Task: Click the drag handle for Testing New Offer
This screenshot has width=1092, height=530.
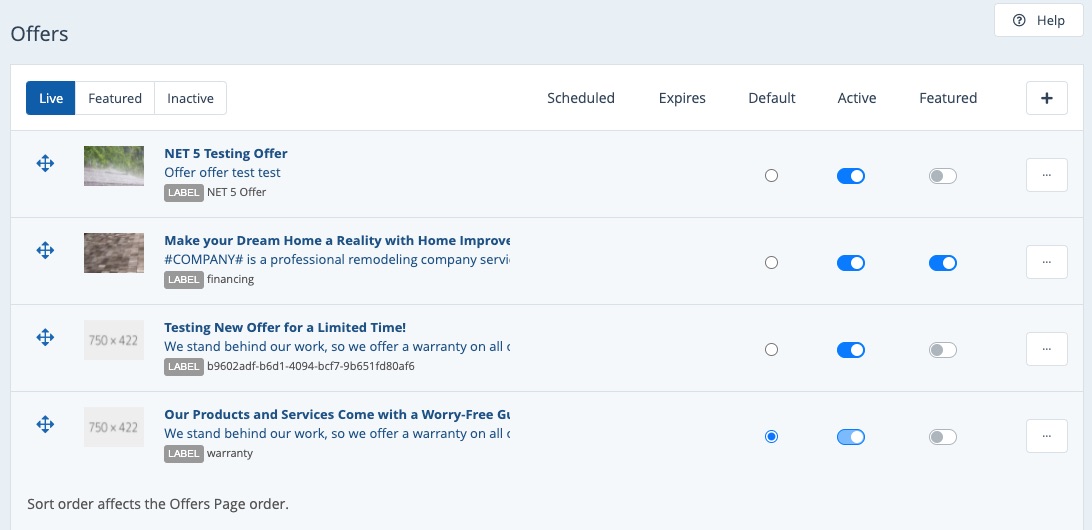Action: 45,337
